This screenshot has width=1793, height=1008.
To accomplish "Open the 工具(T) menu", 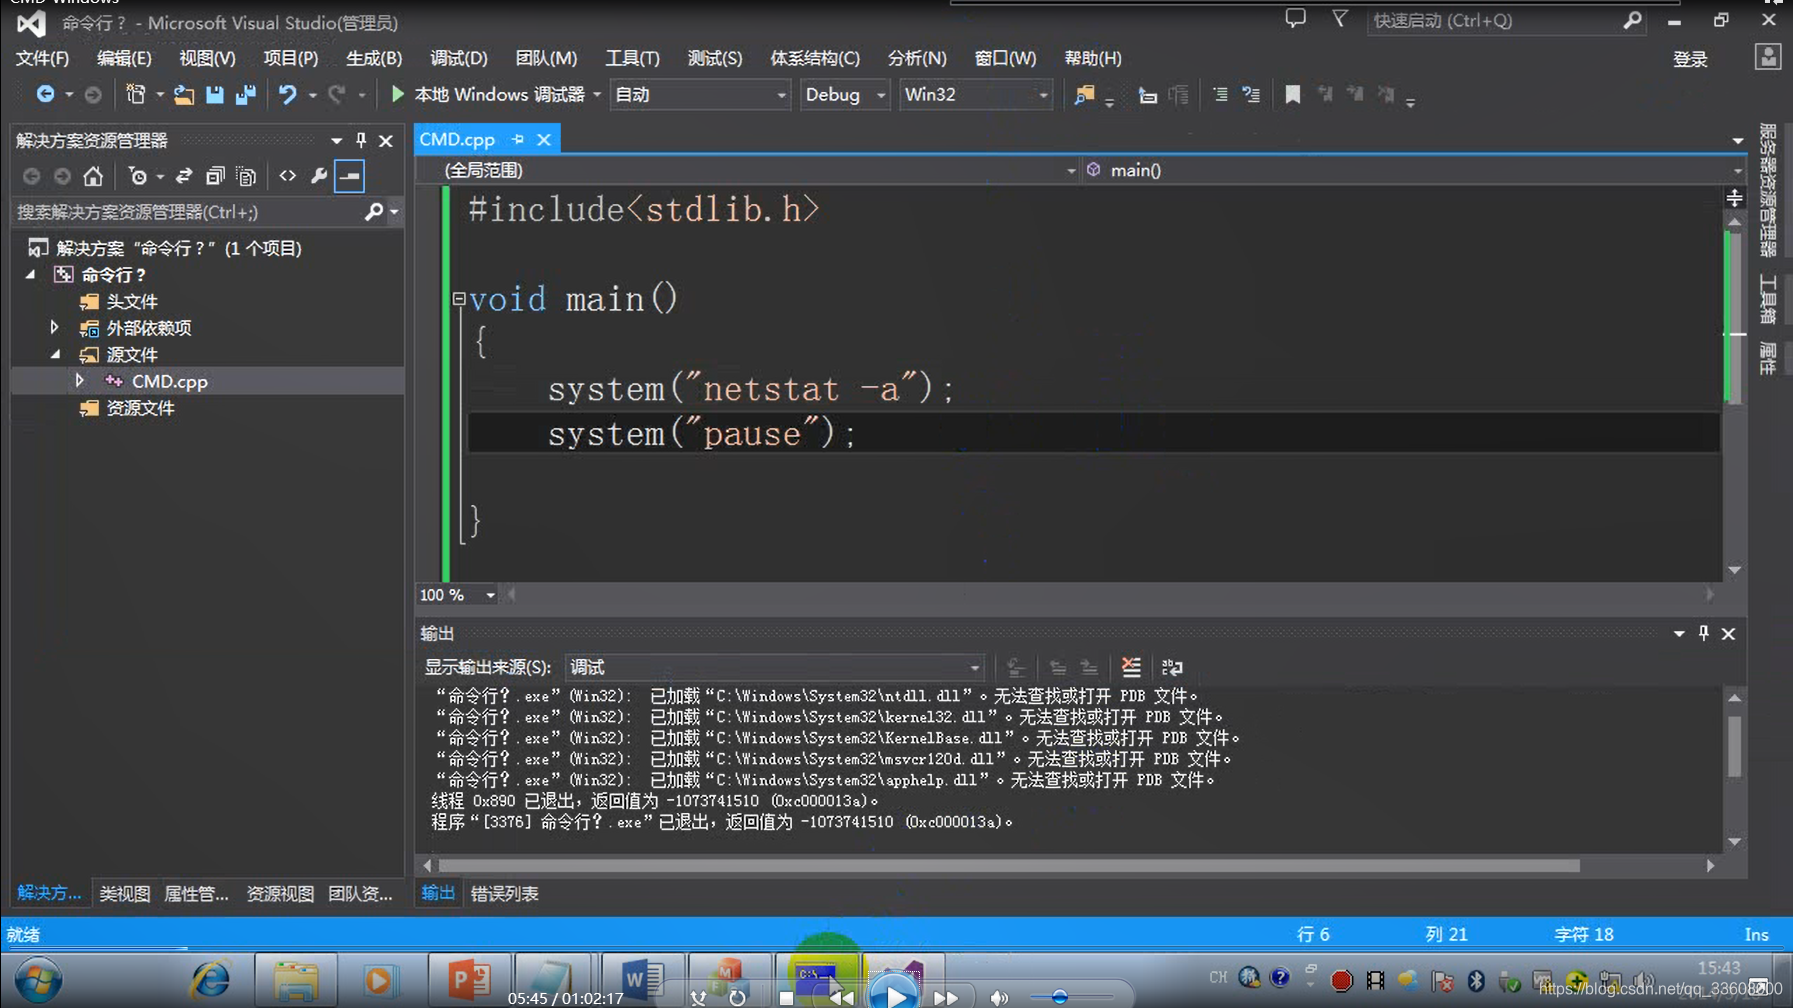I will click(x=632, y=58).
